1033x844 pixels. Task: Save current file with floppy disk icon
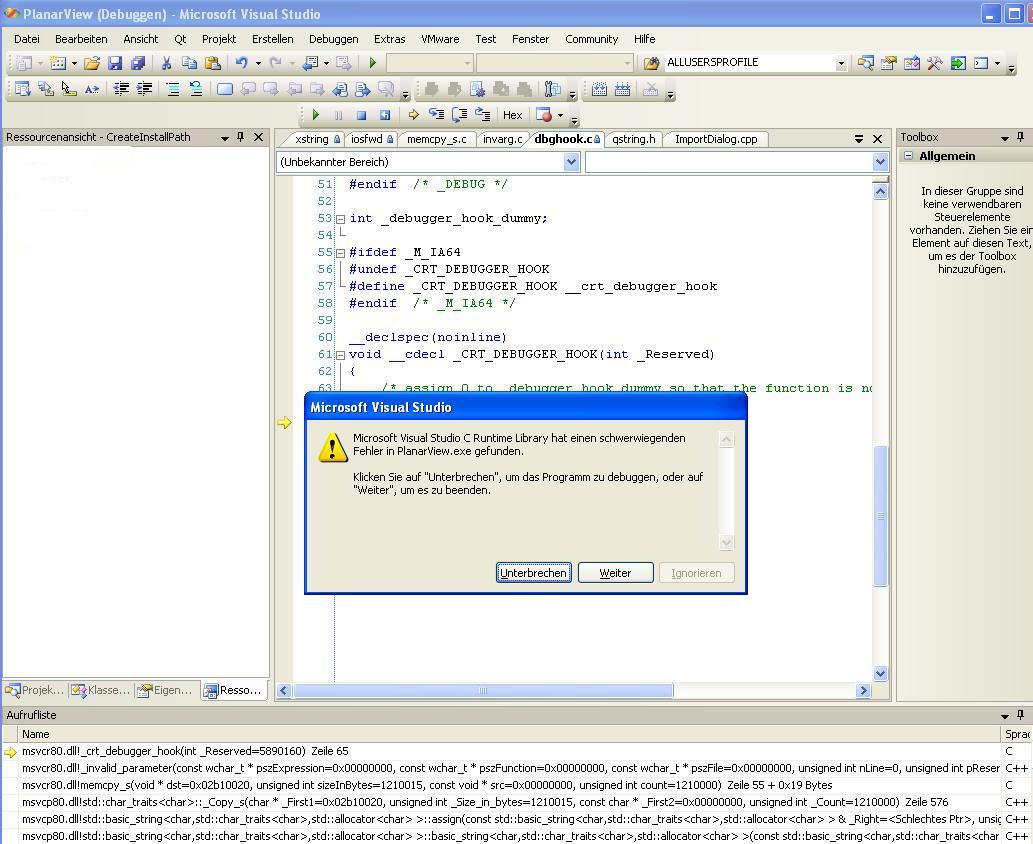pos(115,63)
